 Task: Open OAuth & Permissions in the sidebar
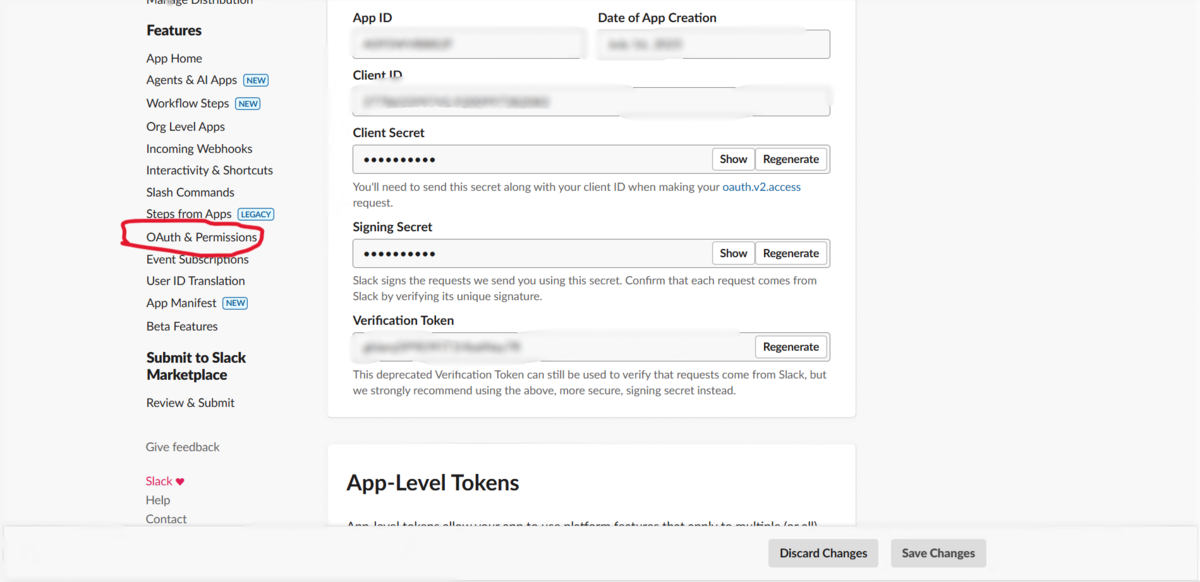click(x=201, y=237)
